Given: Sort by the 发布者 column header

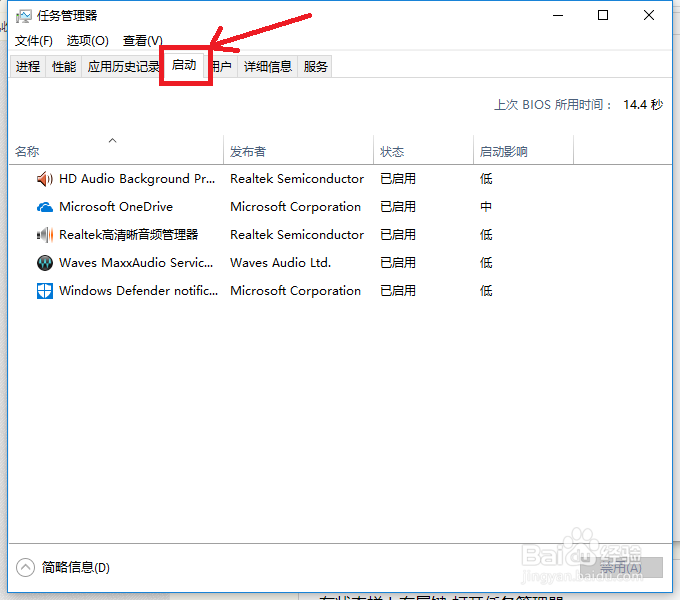Looking at the screenshot, I should [x=298, y=150].
